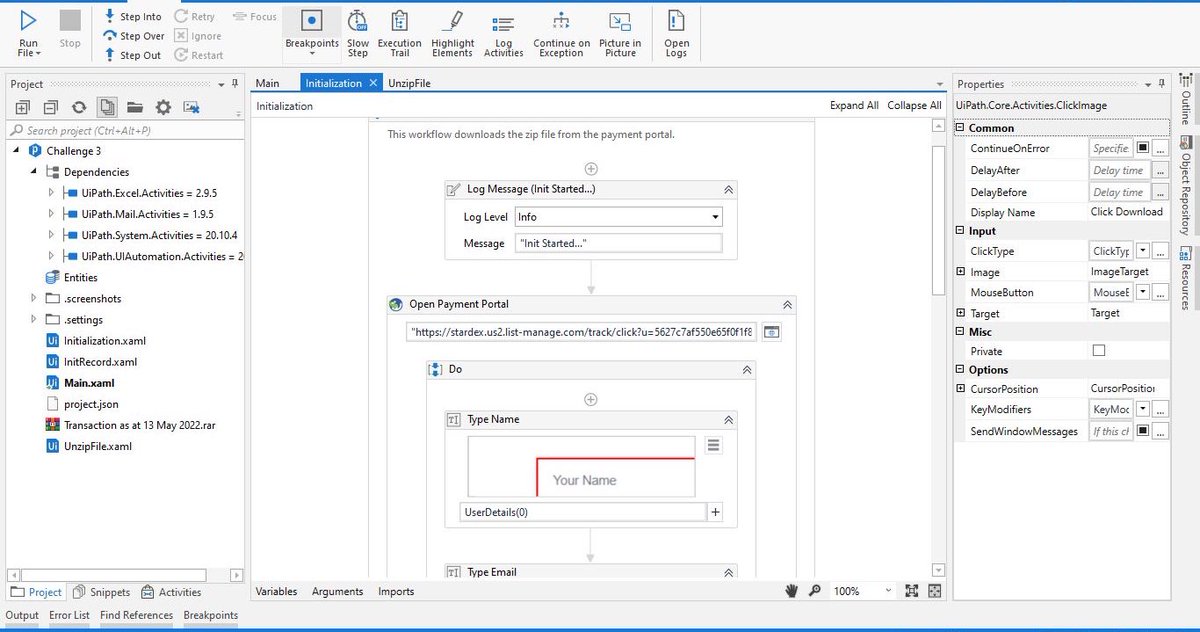Collapse the Open Payment Portal activity
The width and height of the screenshot is (1200, 632).
click(788, 305)
